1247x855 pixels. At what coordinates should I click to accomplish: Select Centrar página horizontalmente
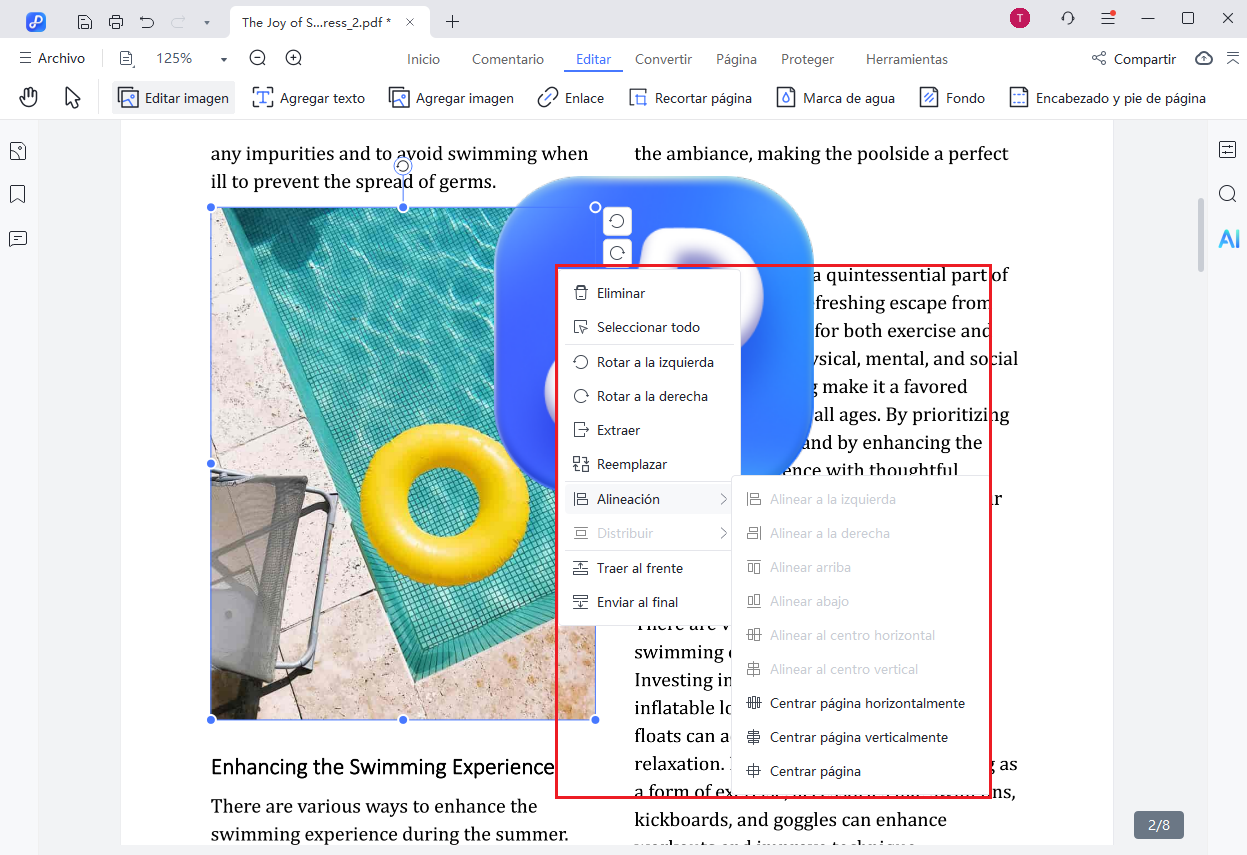pos(866,703)
